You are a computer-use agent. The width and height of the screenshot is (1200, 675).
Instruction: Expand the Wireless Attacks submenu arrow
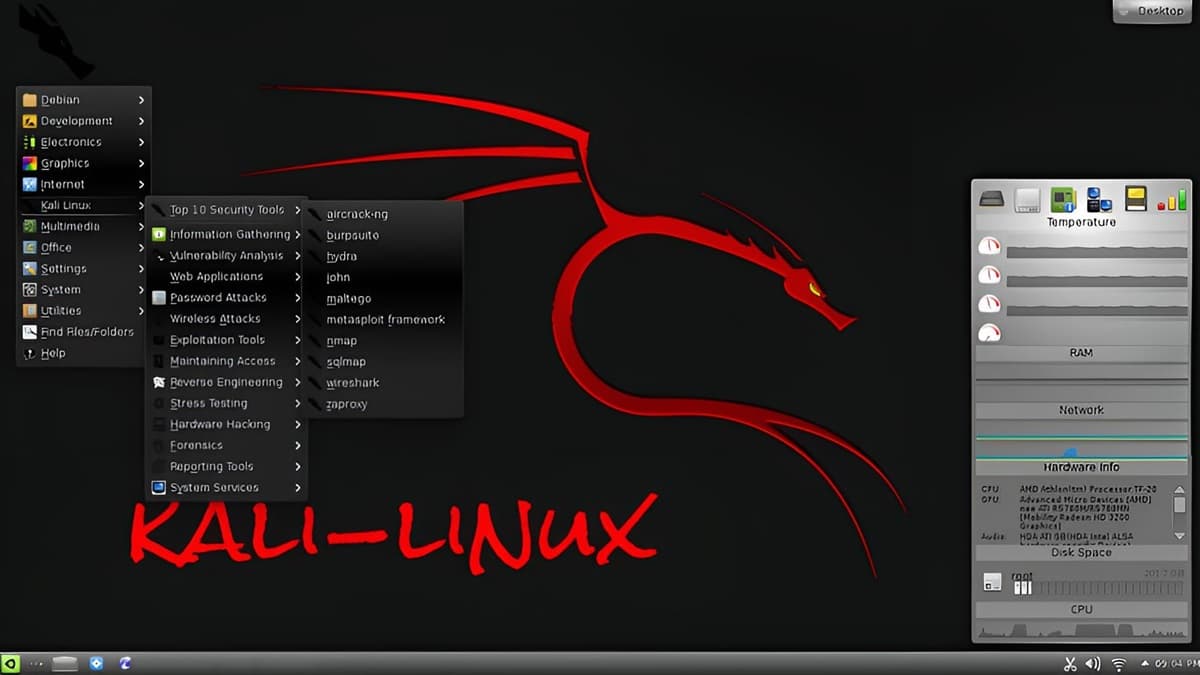click(297, 319)
